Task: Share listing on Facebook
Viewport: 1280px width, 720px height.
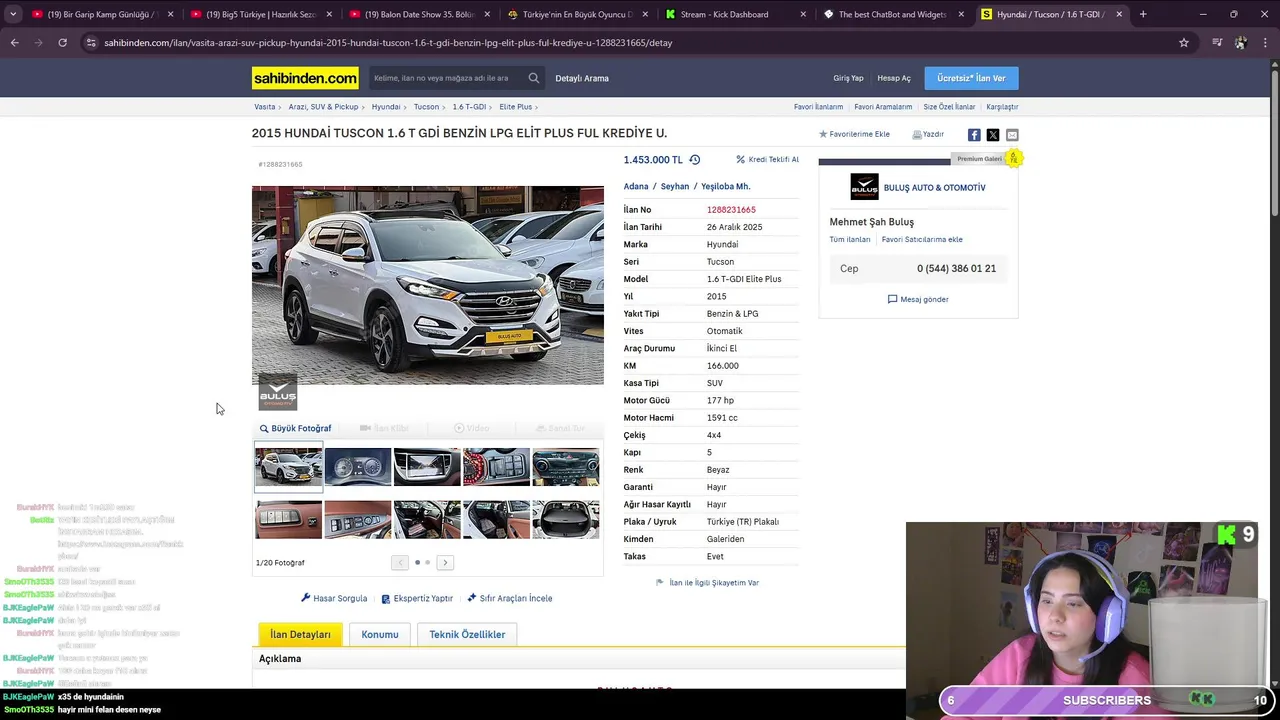Action: pyautogui.click(x=974, y=135)
